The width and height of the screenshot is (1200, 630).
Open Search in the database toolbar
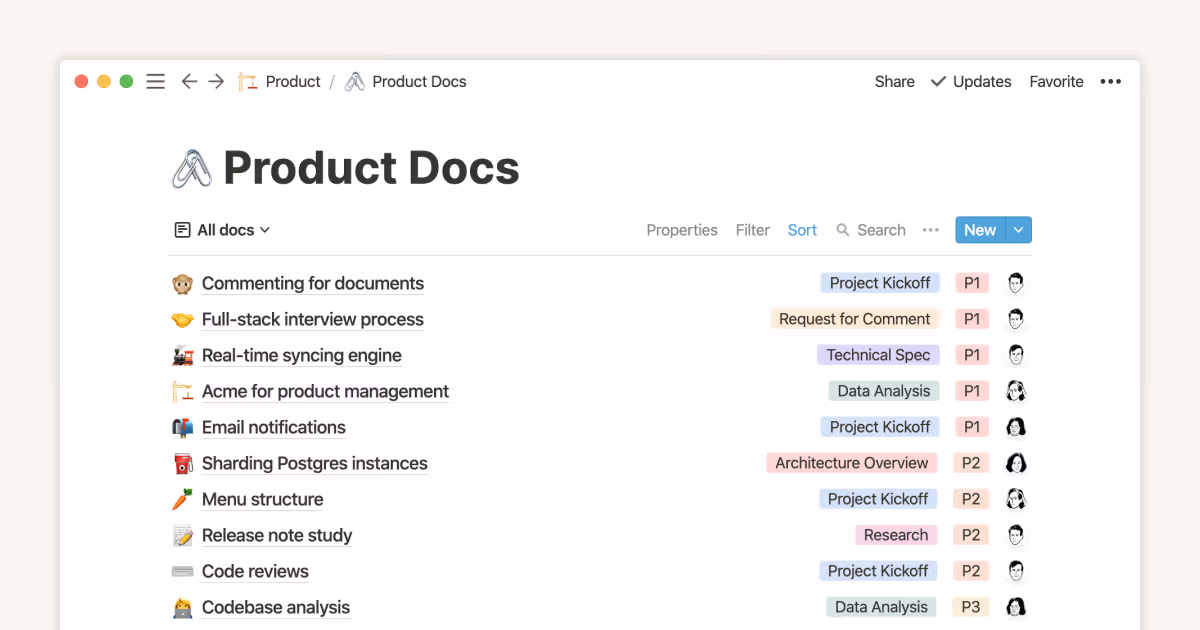871,230
